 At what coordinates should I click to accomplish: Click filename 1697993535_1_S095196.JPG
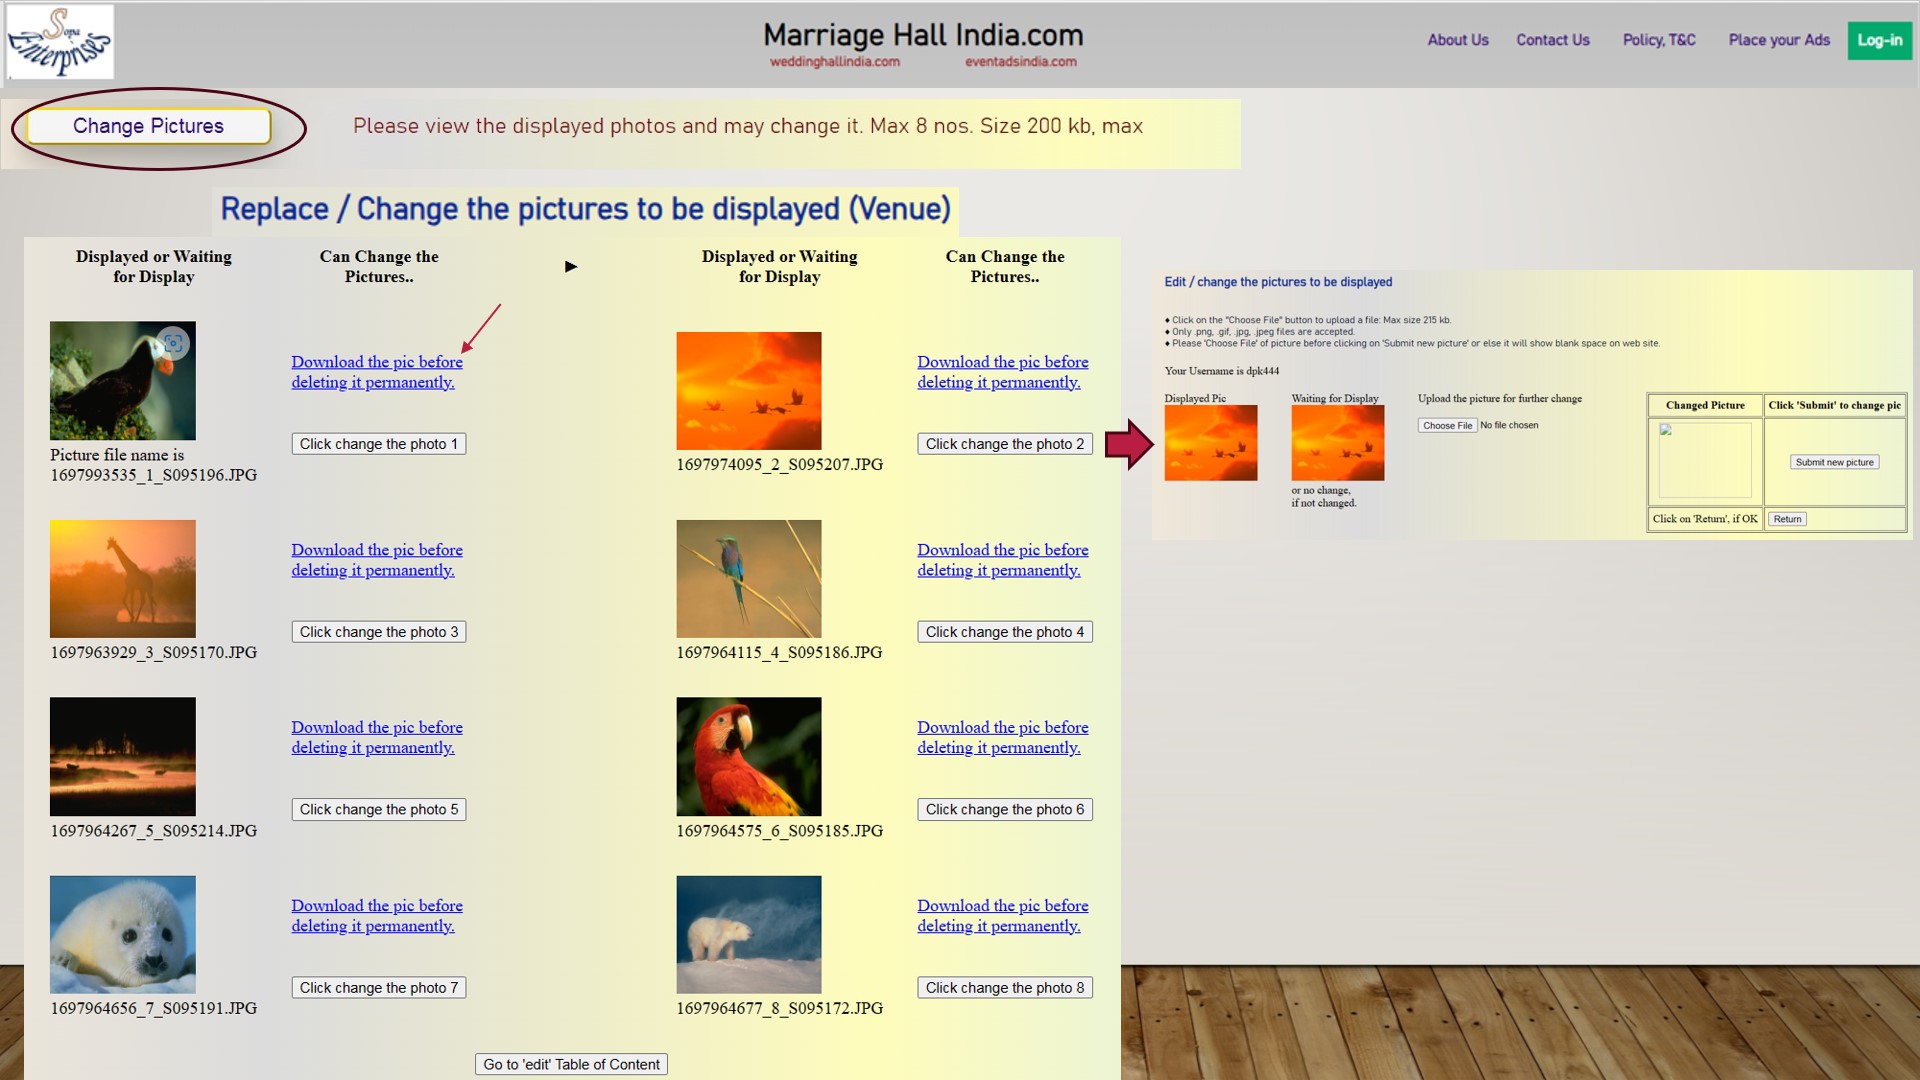pos(154,475)
